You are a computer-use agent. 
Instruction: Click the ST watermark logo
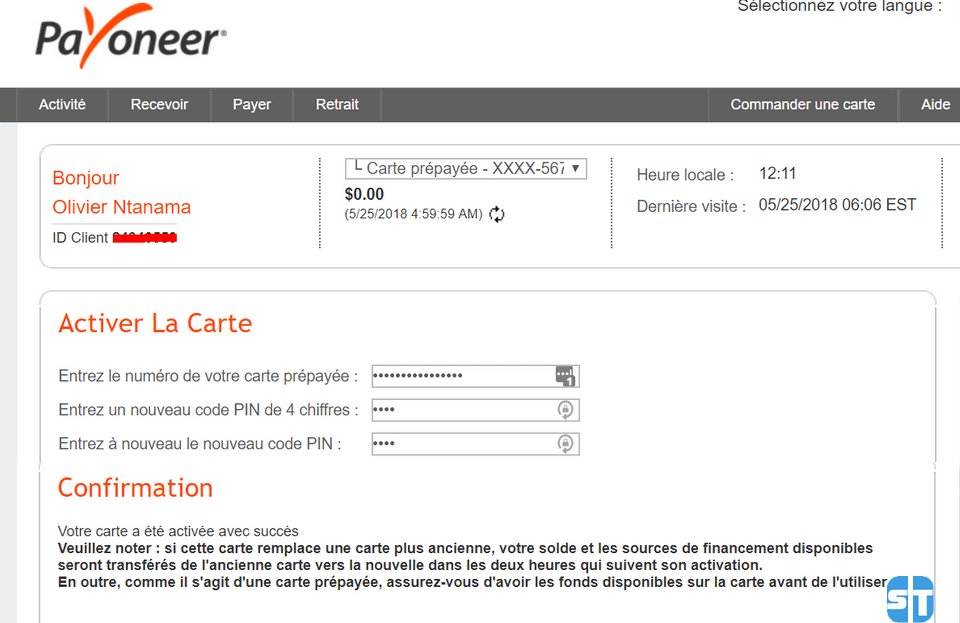[x=911, y=598]
